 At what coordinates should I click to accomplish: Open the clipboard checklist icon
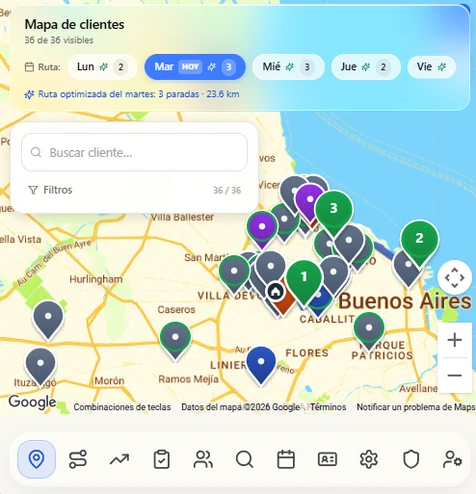click(161, 459)
